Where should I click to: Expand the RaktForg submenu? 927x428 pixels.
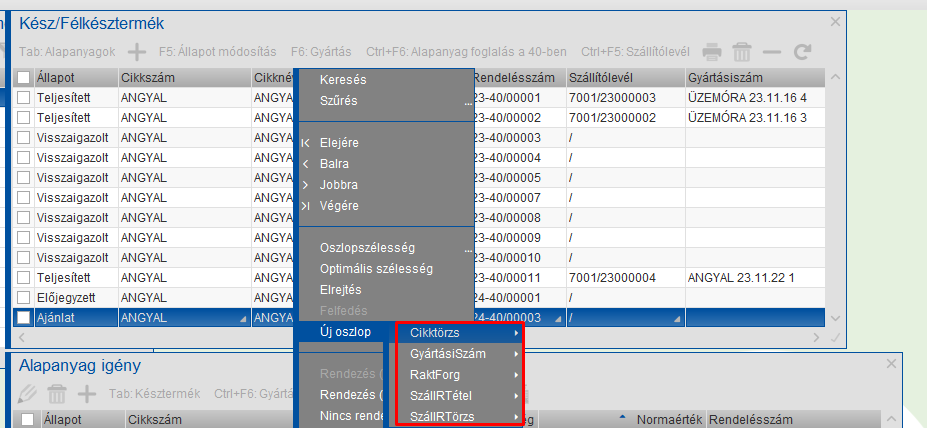click(x=459, y=375)
